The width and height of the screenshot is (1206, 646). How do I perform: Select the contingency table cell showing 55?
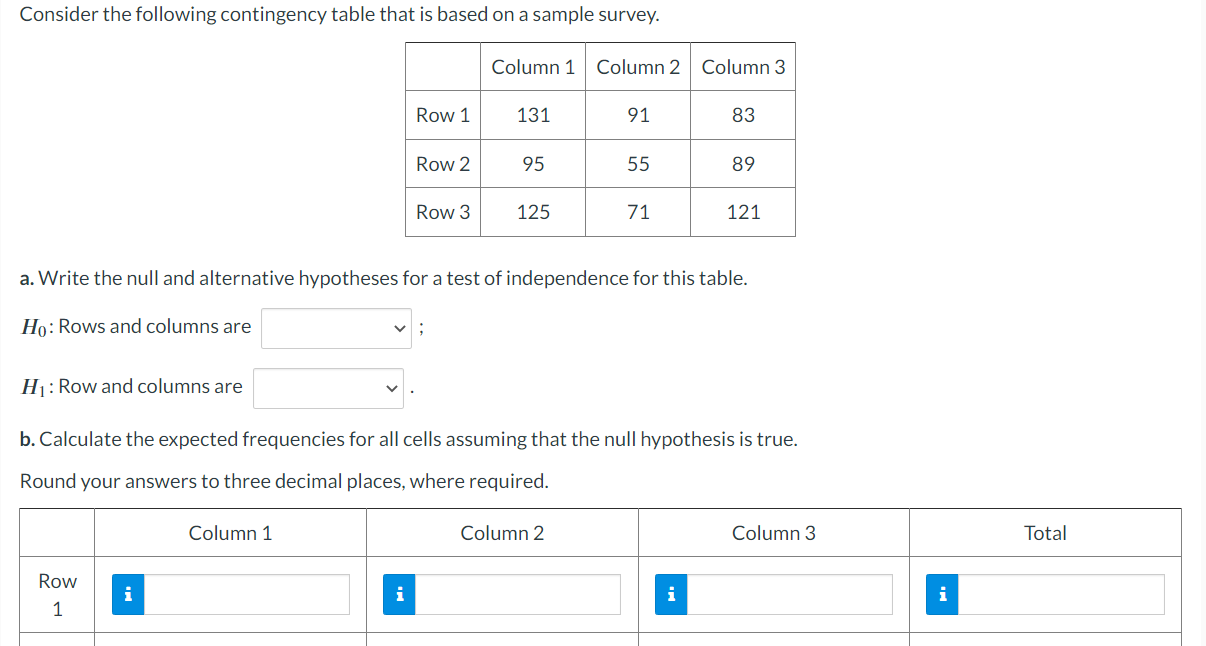[637, 164]
